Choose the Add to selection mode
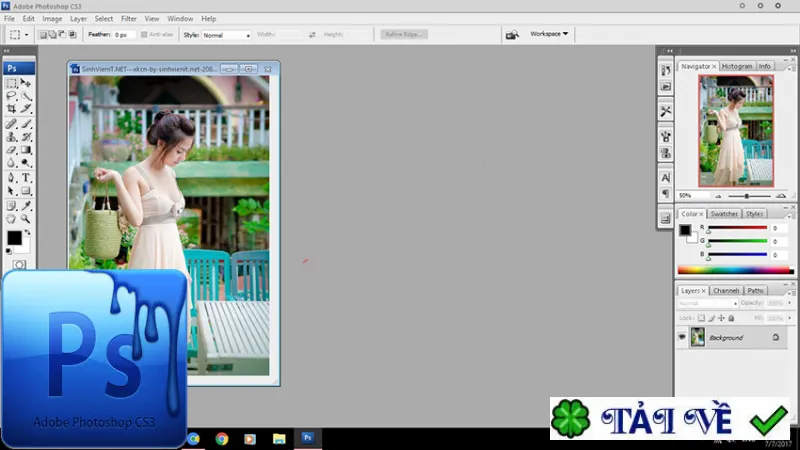The height and width of the screenshot is (450, 800). pyautogui.click(x=53, y=35)
